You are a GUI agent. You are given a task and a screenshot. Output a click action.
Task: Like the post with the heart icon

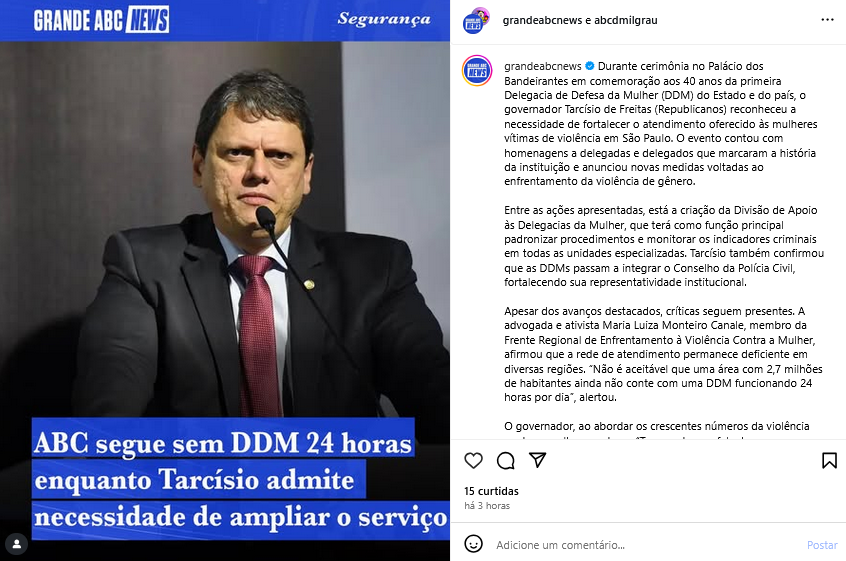[x=473, y=461]
